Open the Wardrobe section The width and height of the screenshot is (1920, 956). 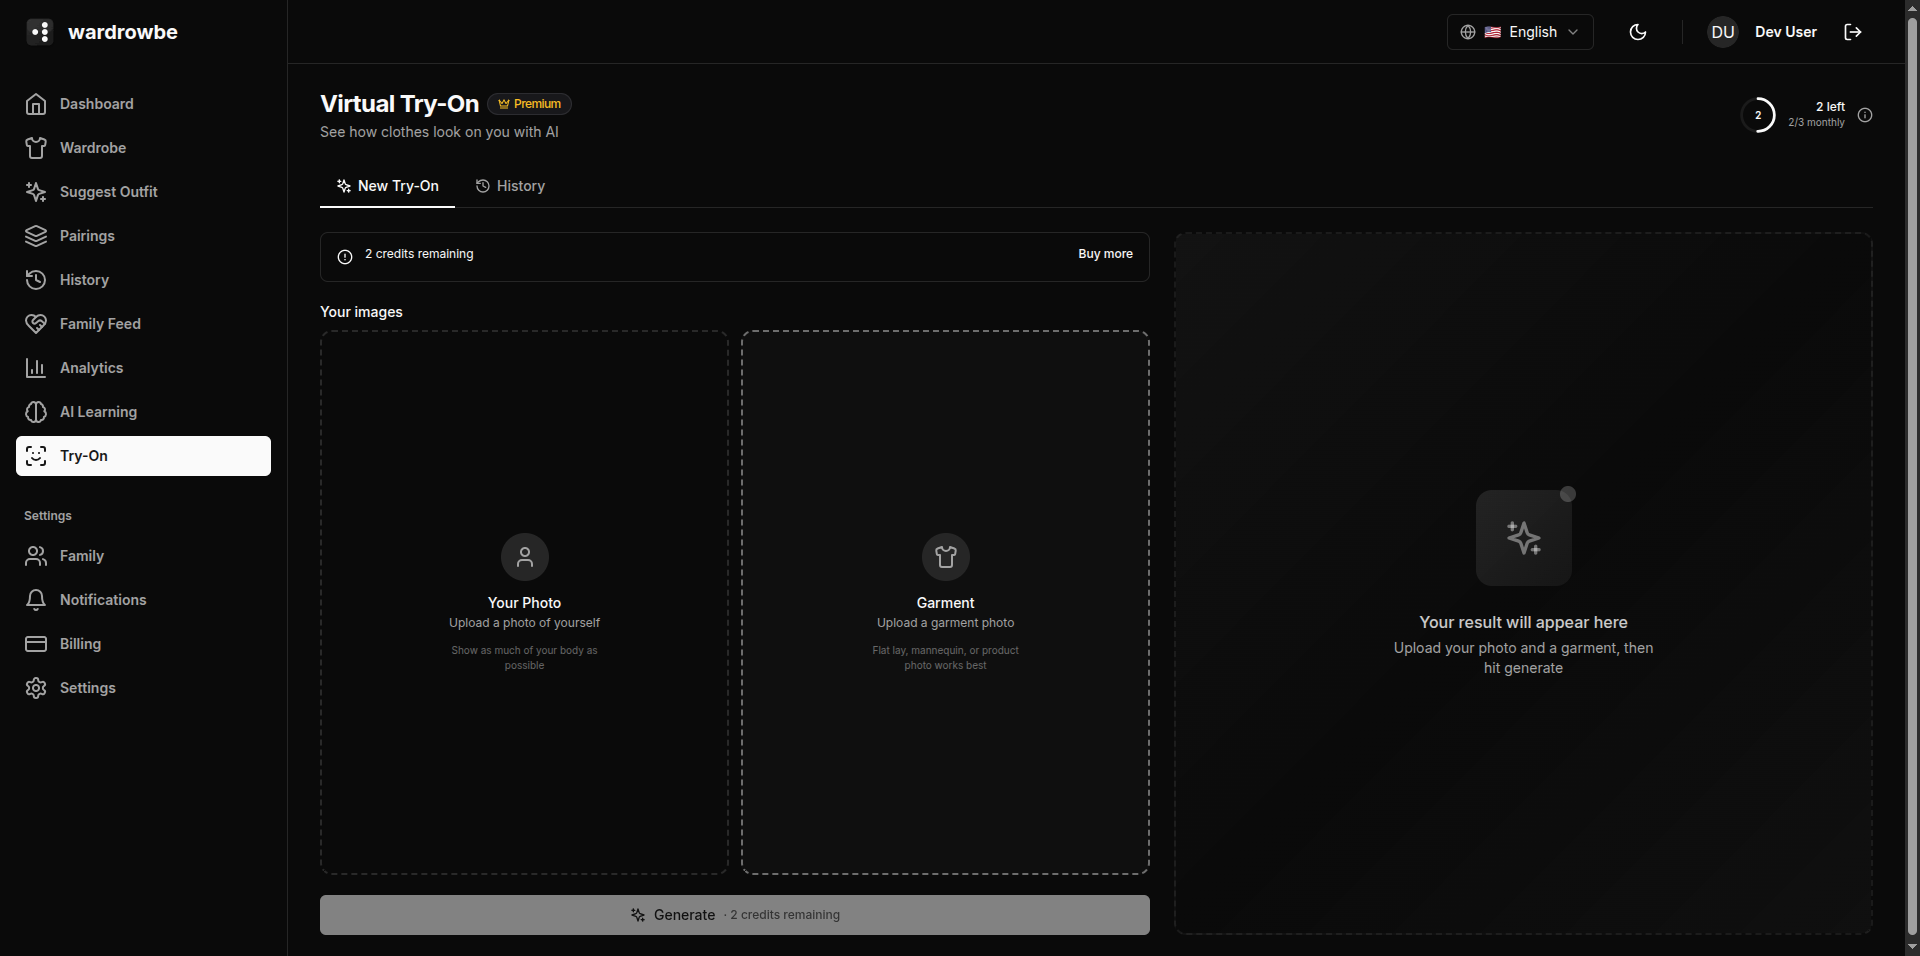[92, 147]
